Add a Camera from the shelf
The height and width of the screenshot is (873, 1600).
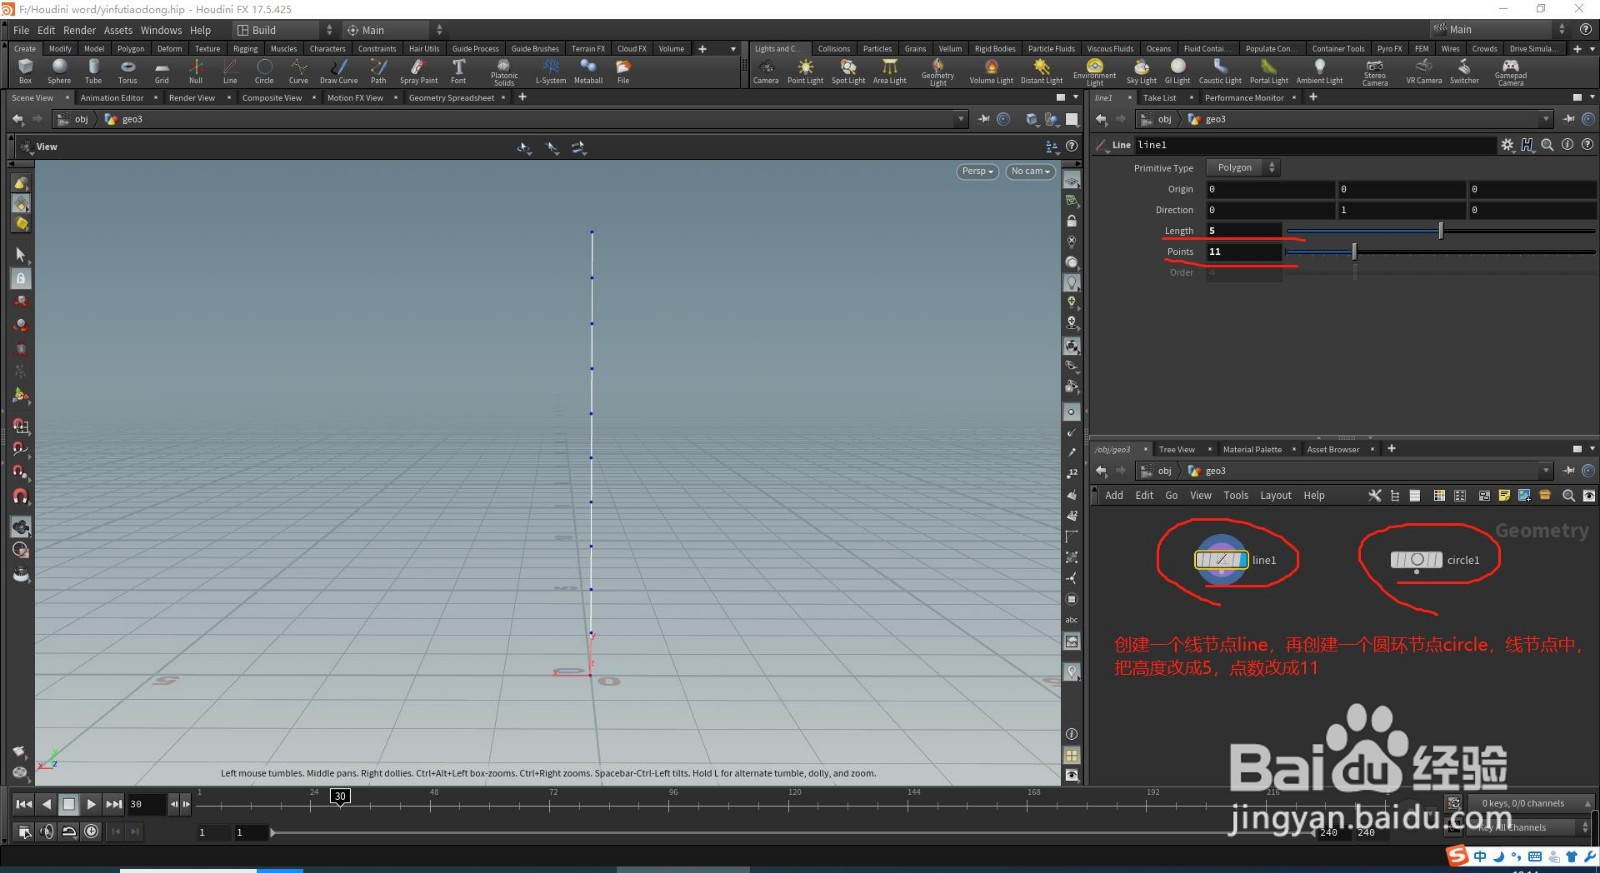[766, 71]
